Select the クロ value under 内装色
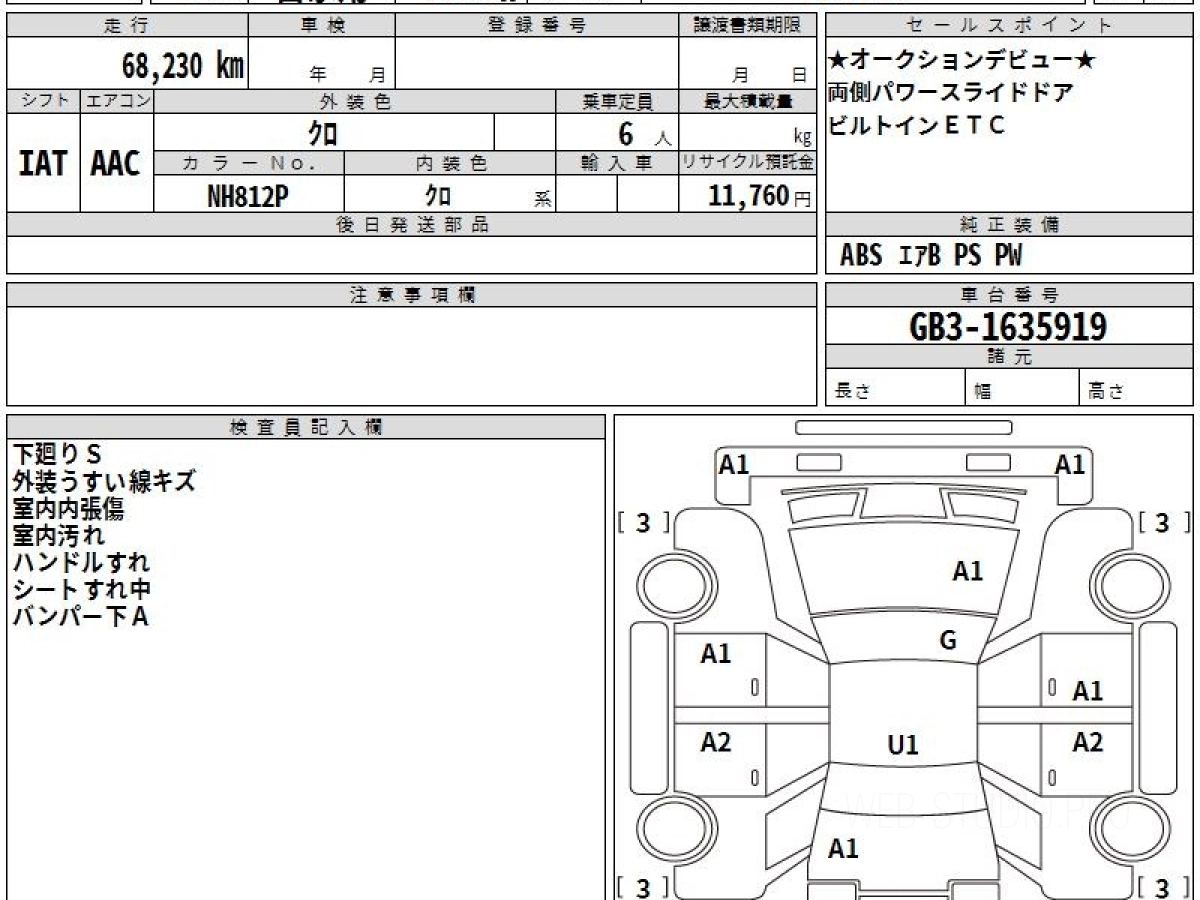 pyautogui.click(x=437, y=196)
